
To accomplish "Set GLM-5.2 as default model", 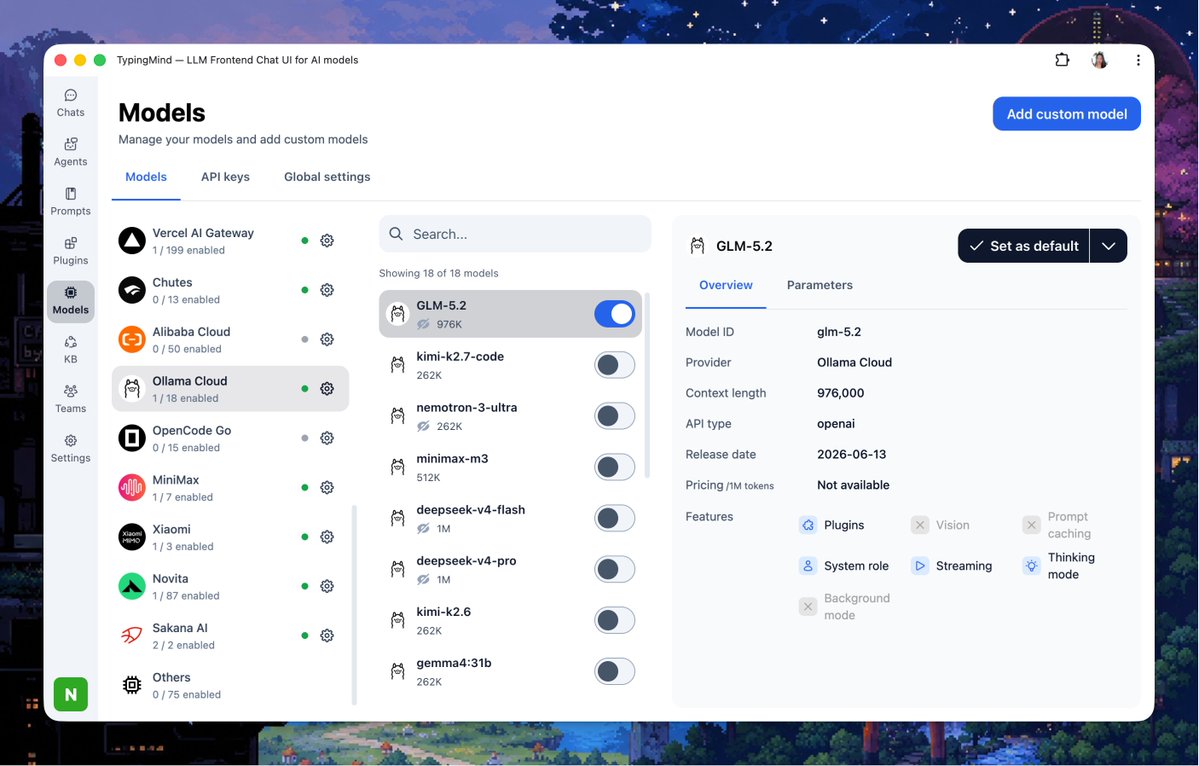I will point(1024,245).
